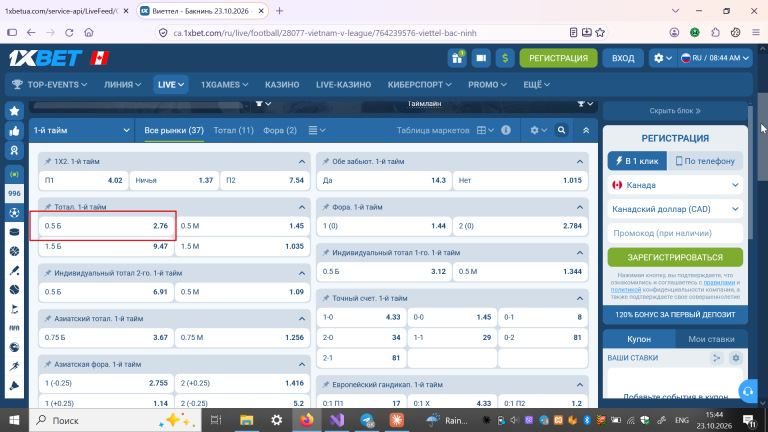Select the 0.5 Б total odds 2.76

[106, 226]
